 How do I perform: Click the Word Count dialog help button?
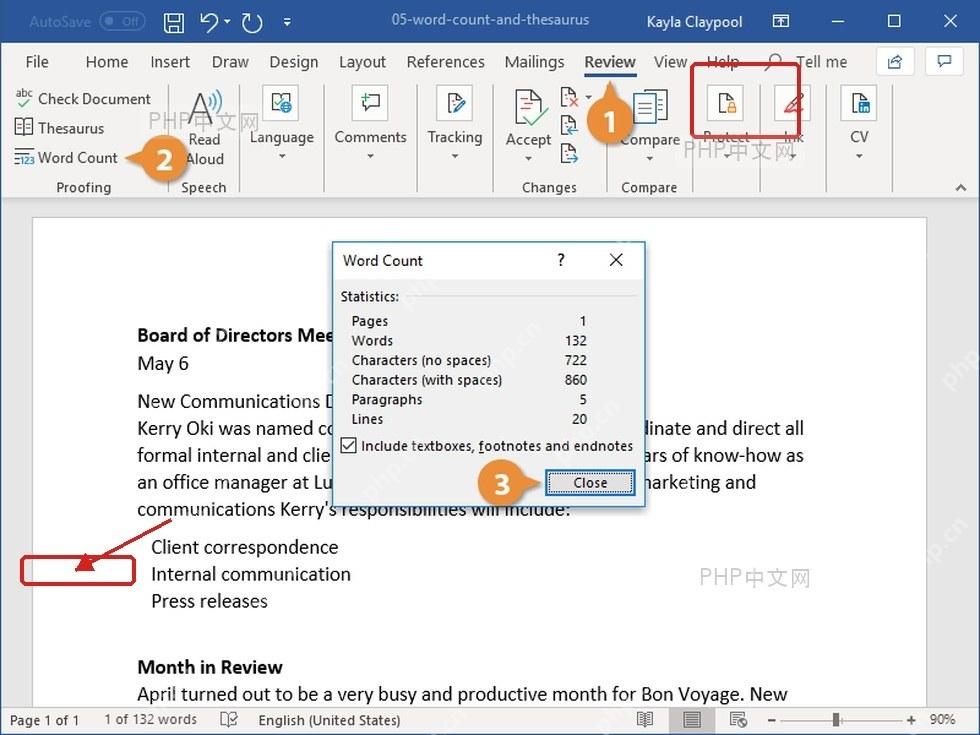pyautogui.click(x=561, y=260)
